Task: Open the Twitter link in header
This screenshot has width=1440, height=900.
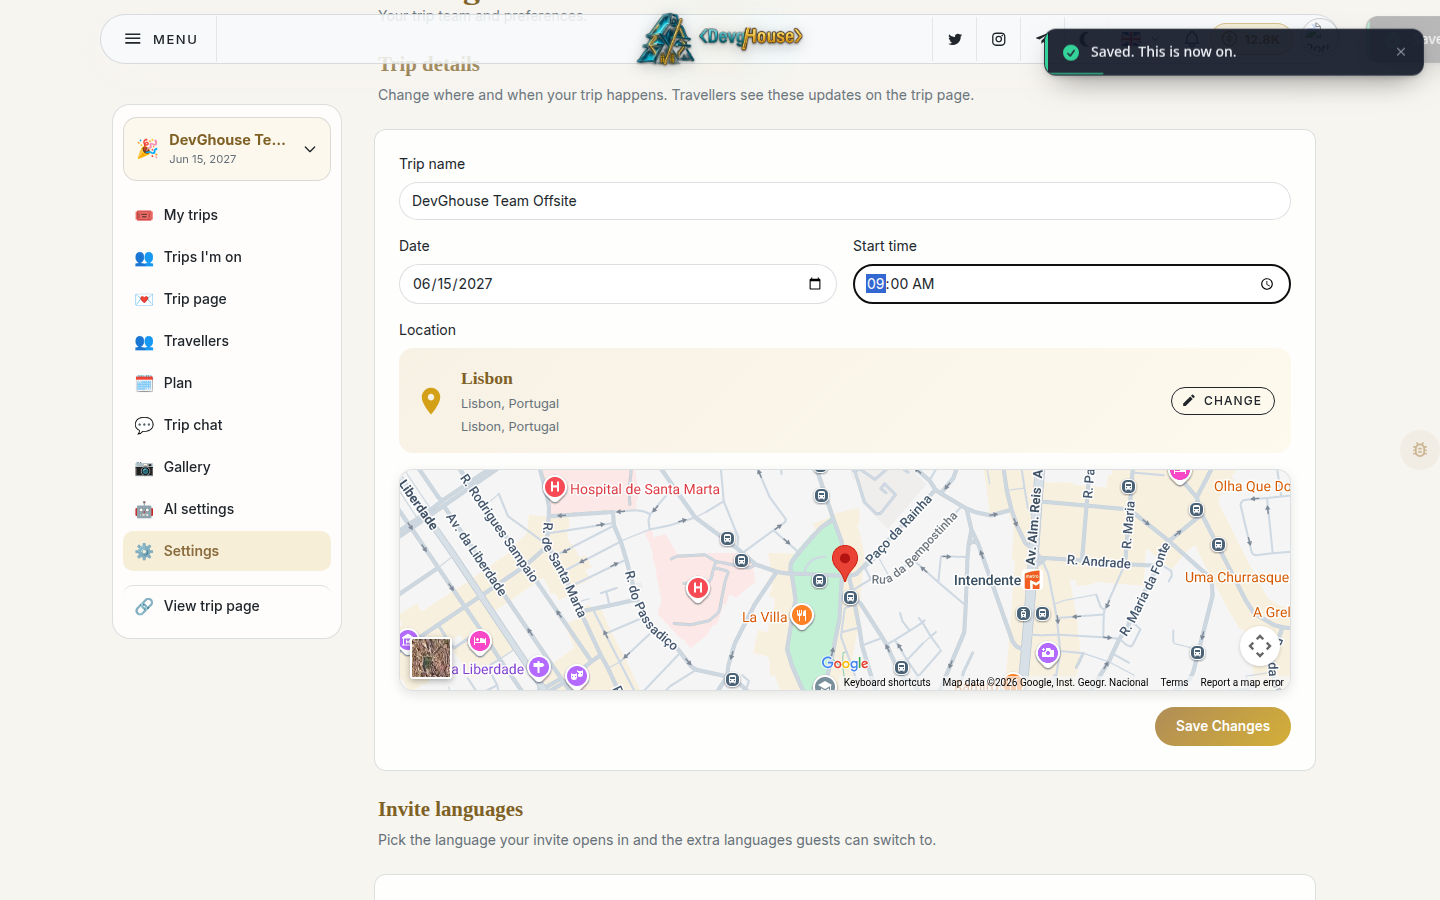Action: [x=955, y=39]
